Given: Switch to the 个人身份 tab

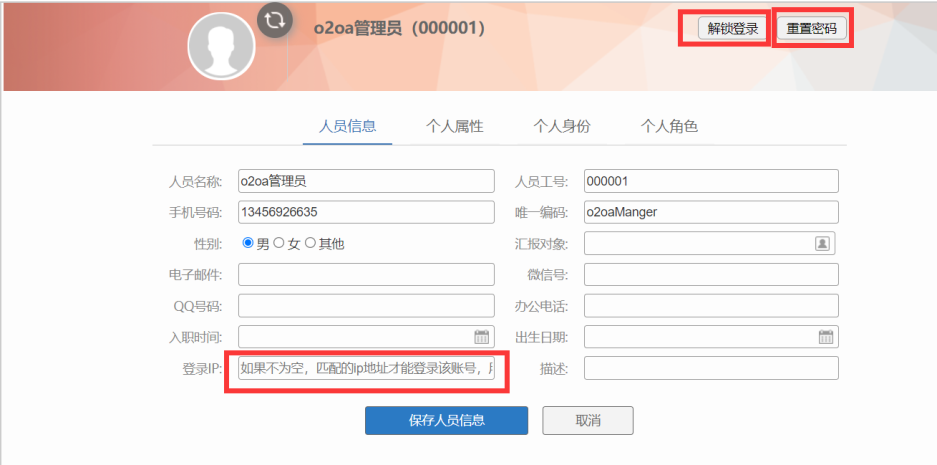Looking at the screenshot, I should point(562,126).
